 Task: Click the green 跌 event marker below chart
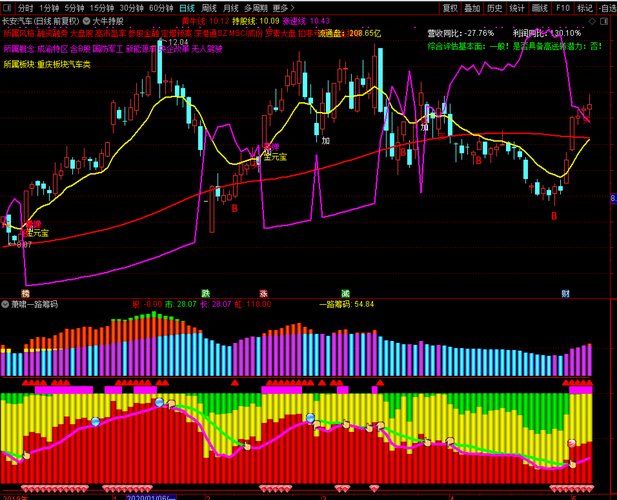pyautogui.click(x=205, y=293)
